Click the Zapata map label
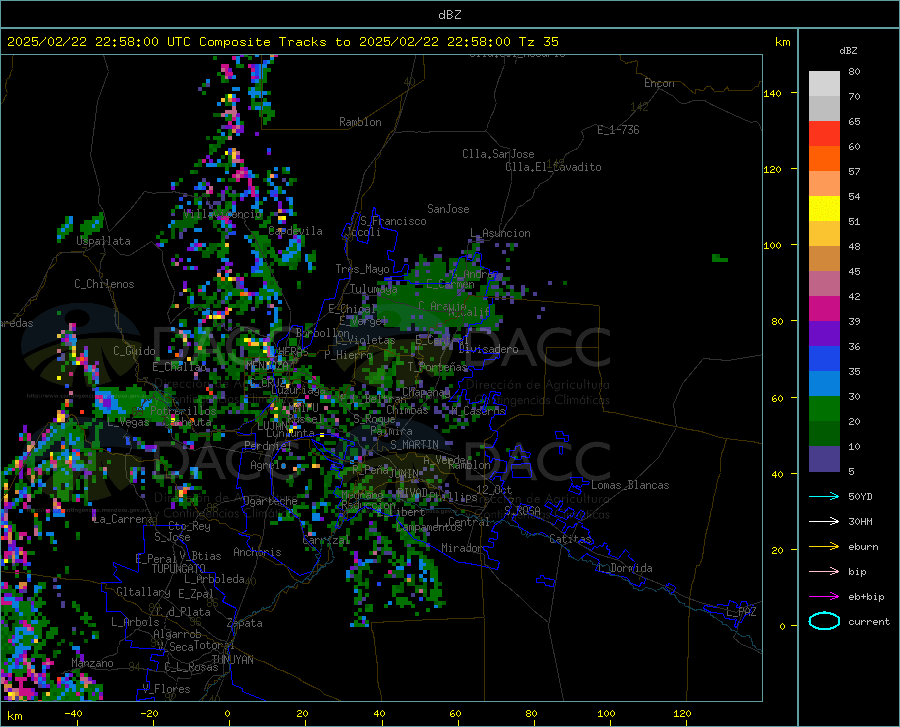 coord(245,623)
